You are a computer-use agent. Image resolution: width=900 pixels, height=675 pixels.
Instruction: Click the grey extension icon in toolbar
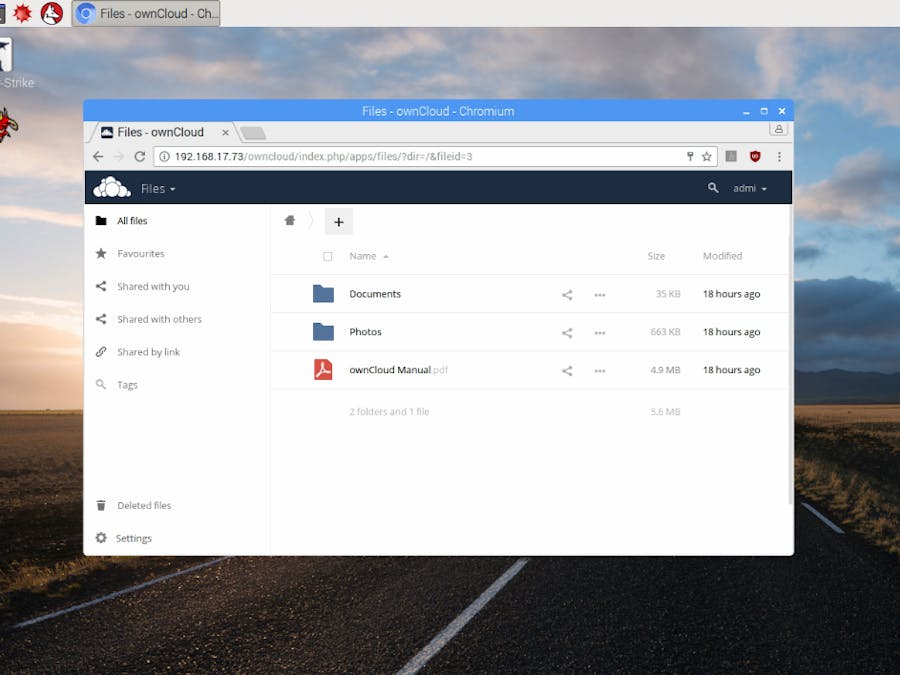click(731, 156)
